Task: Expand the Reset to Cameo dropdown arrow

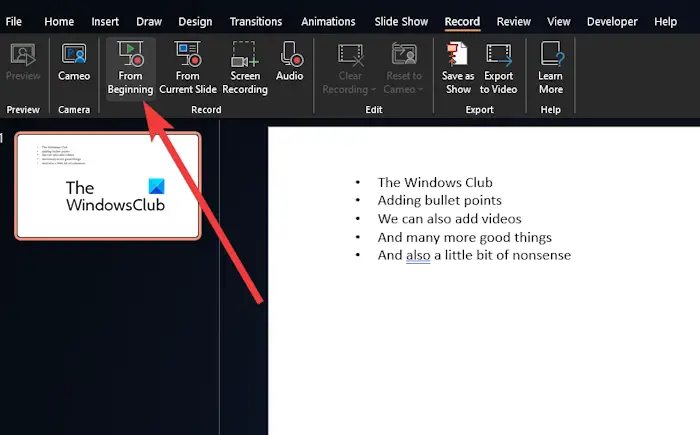Action: [420, 90]
